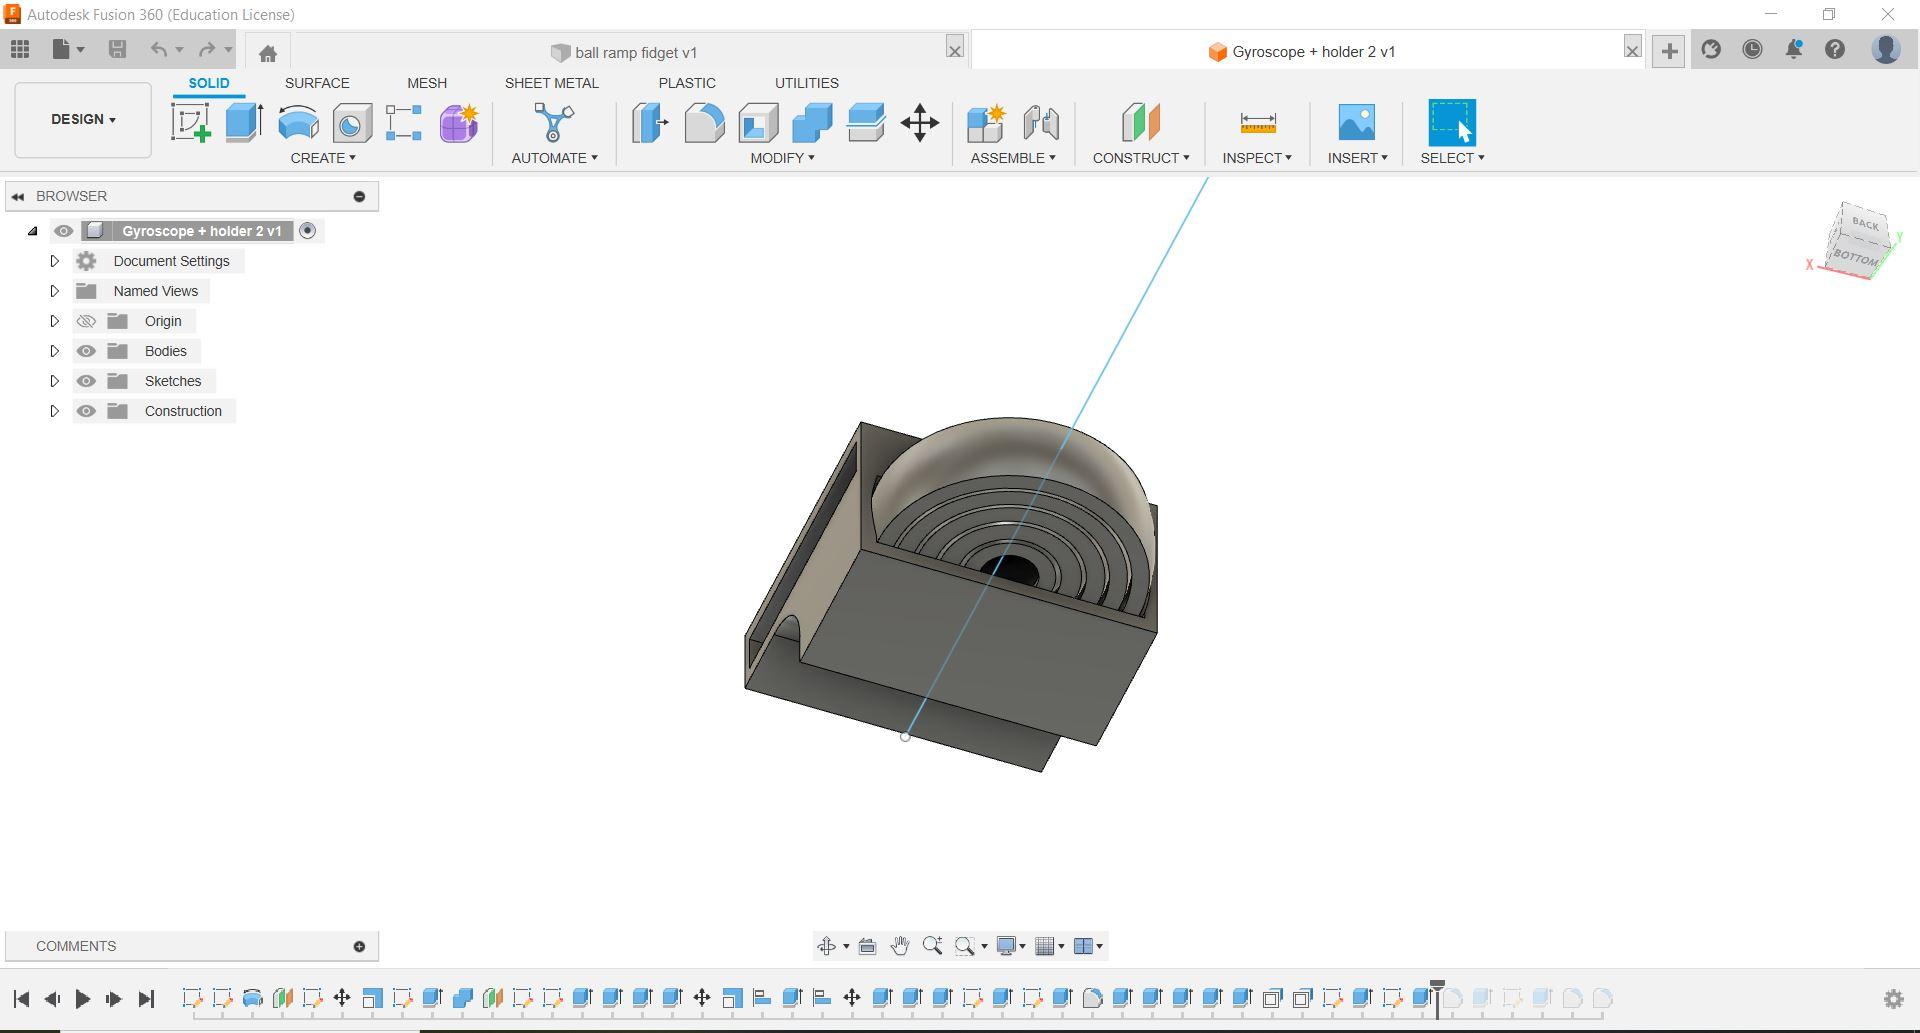Viewport: 1920px width, 1033px height.
Task: Choose the Shell tool
Action: tap(758, 123)
